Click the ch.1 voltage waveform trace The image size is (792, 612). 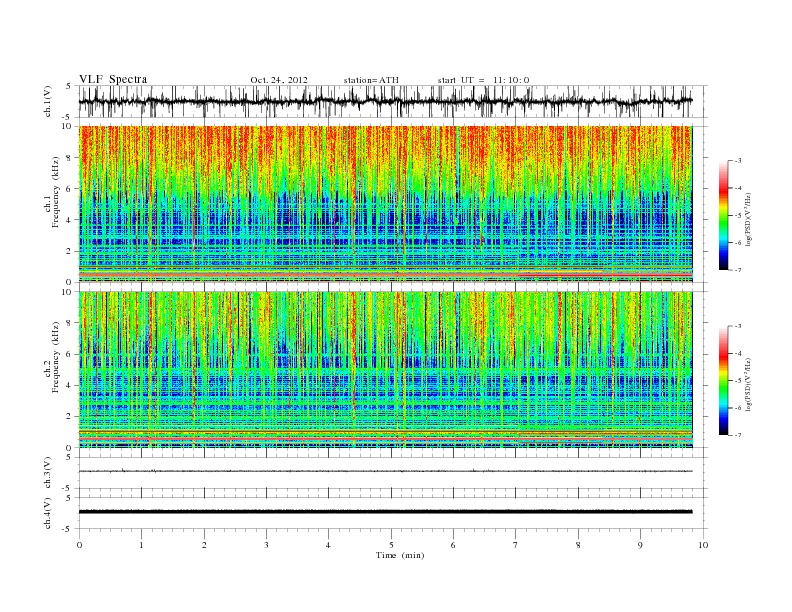(385, 101)
